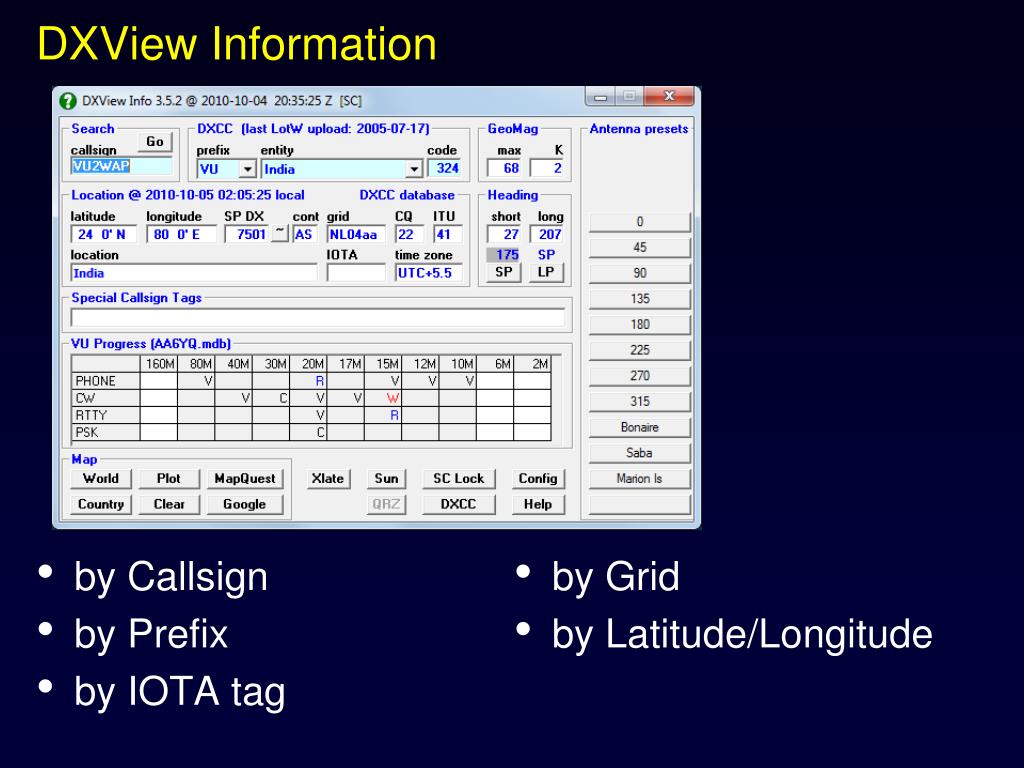Click the Go button beside callsign
The height and width of the screenshot is (768, 1024).
click(155, 142)
